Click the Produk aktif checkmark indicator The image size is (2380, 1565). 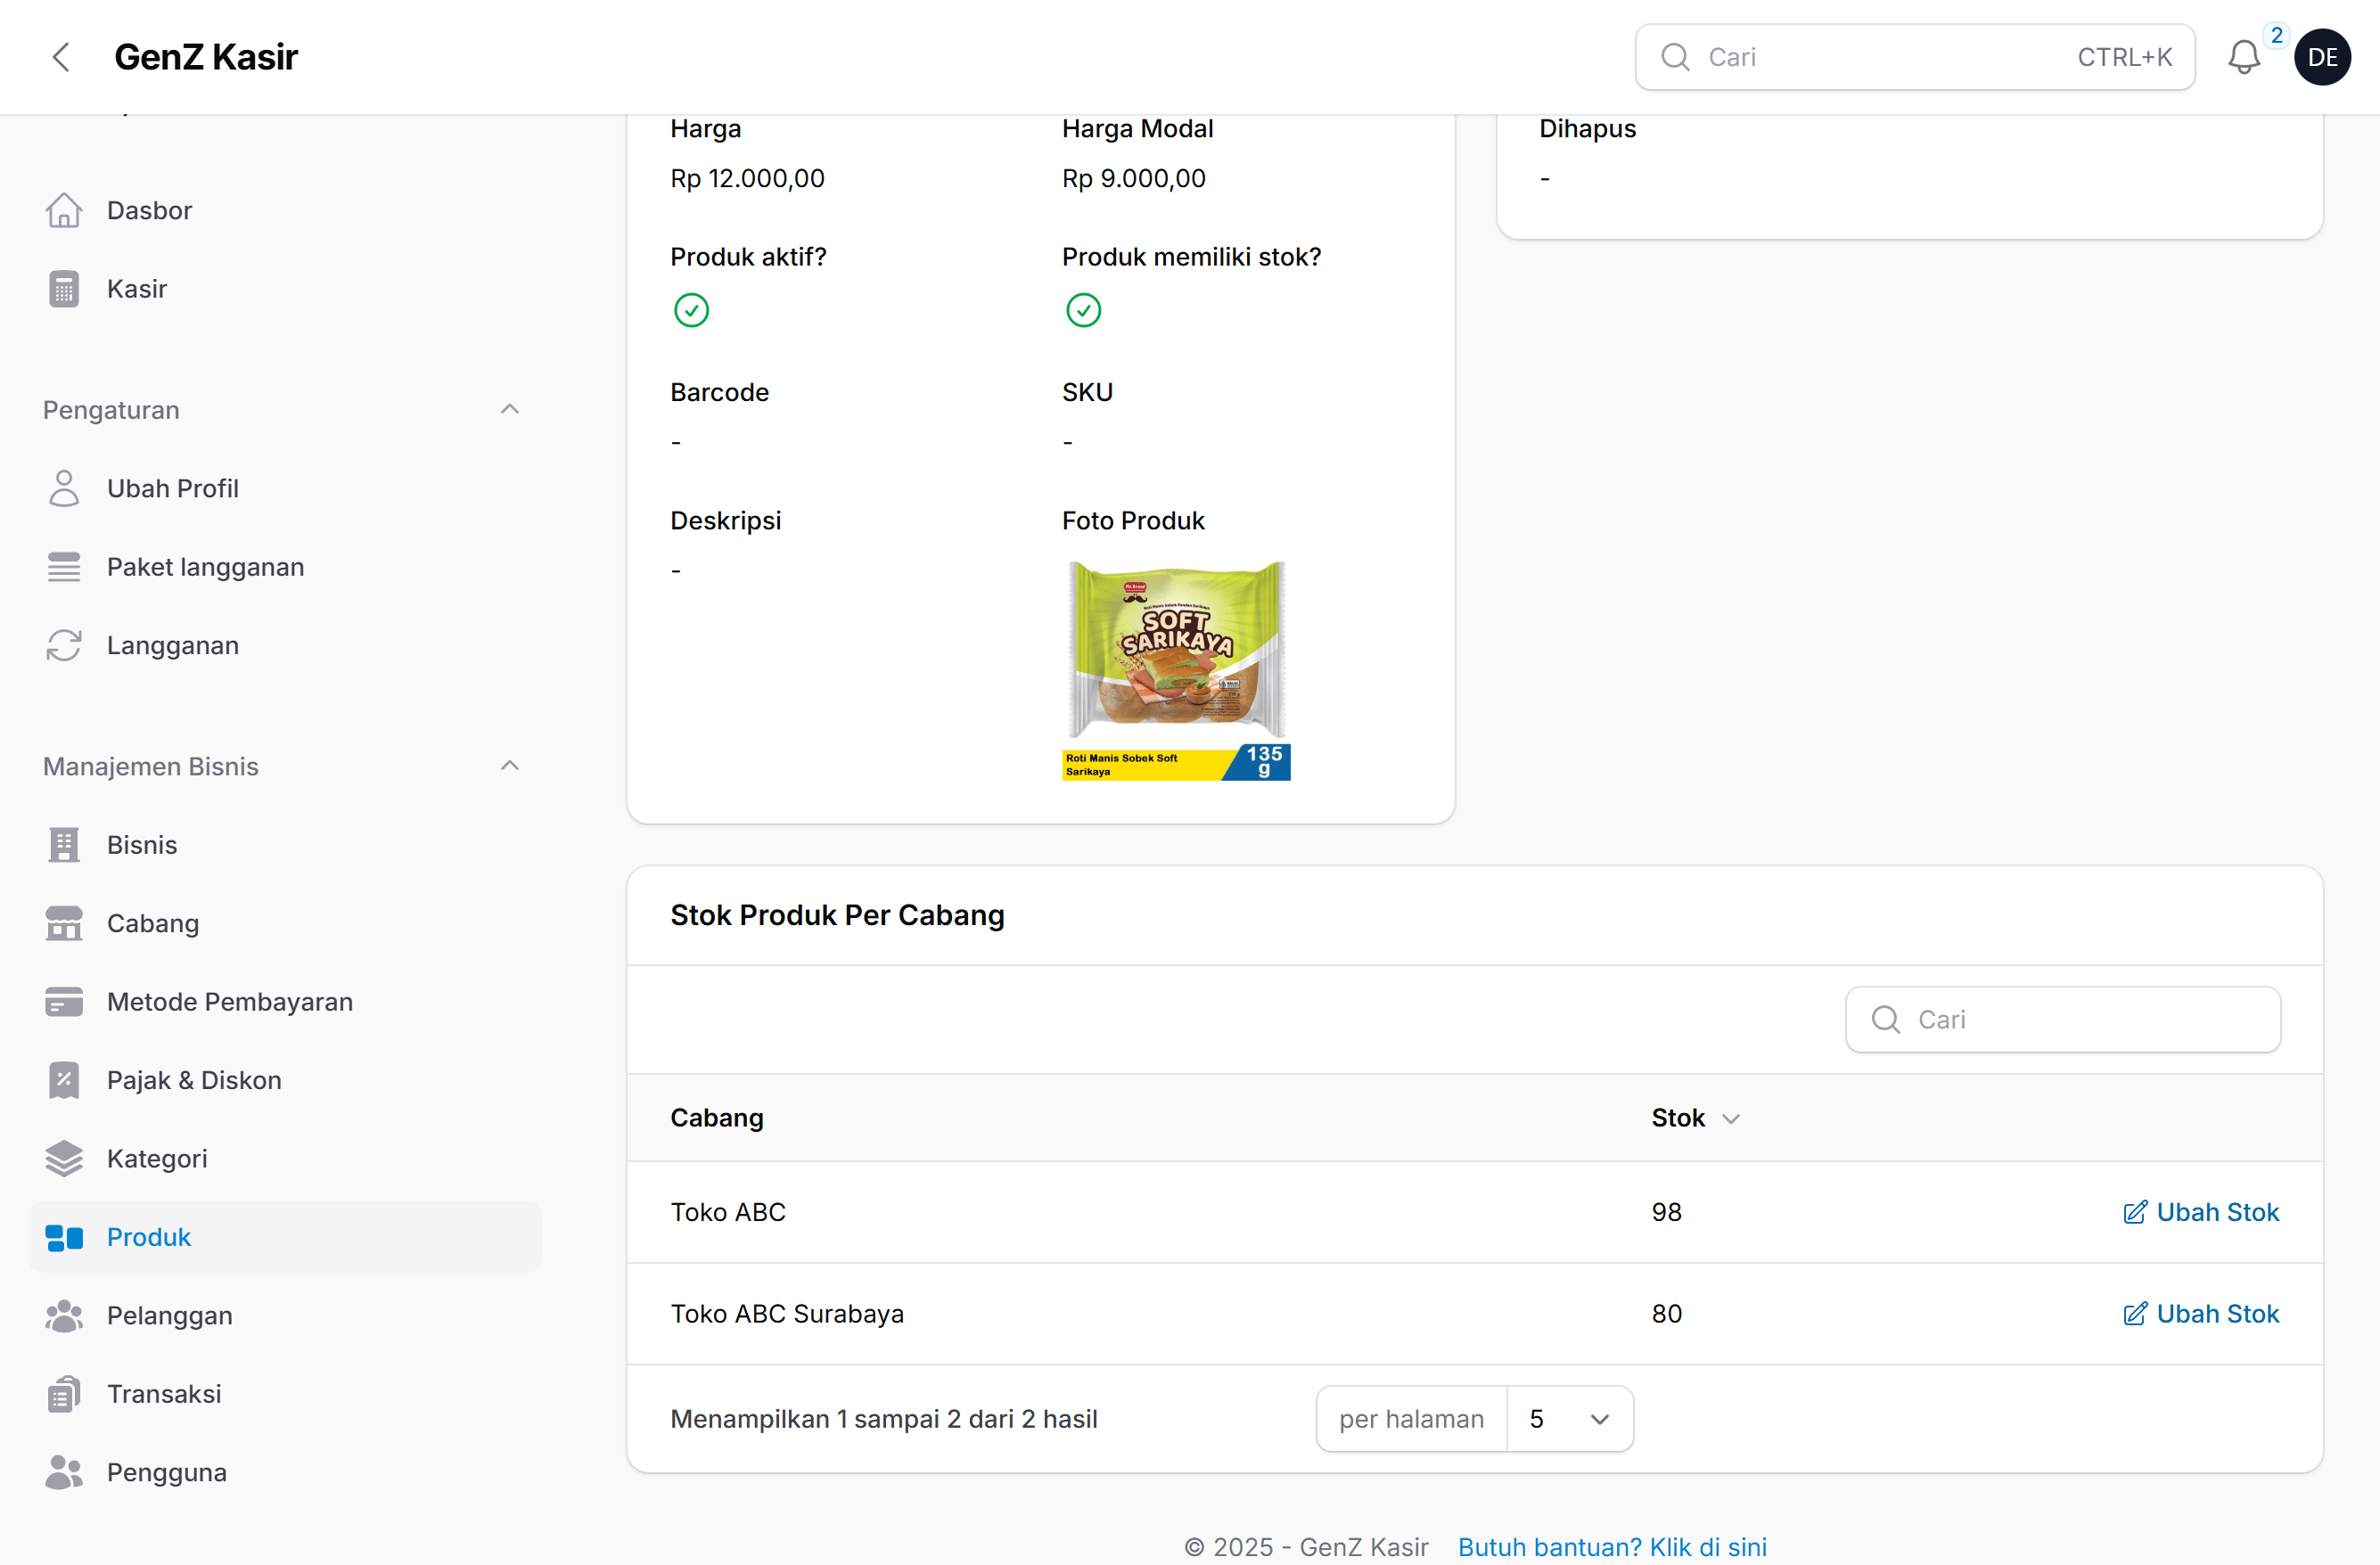click(x=691, y=310)
